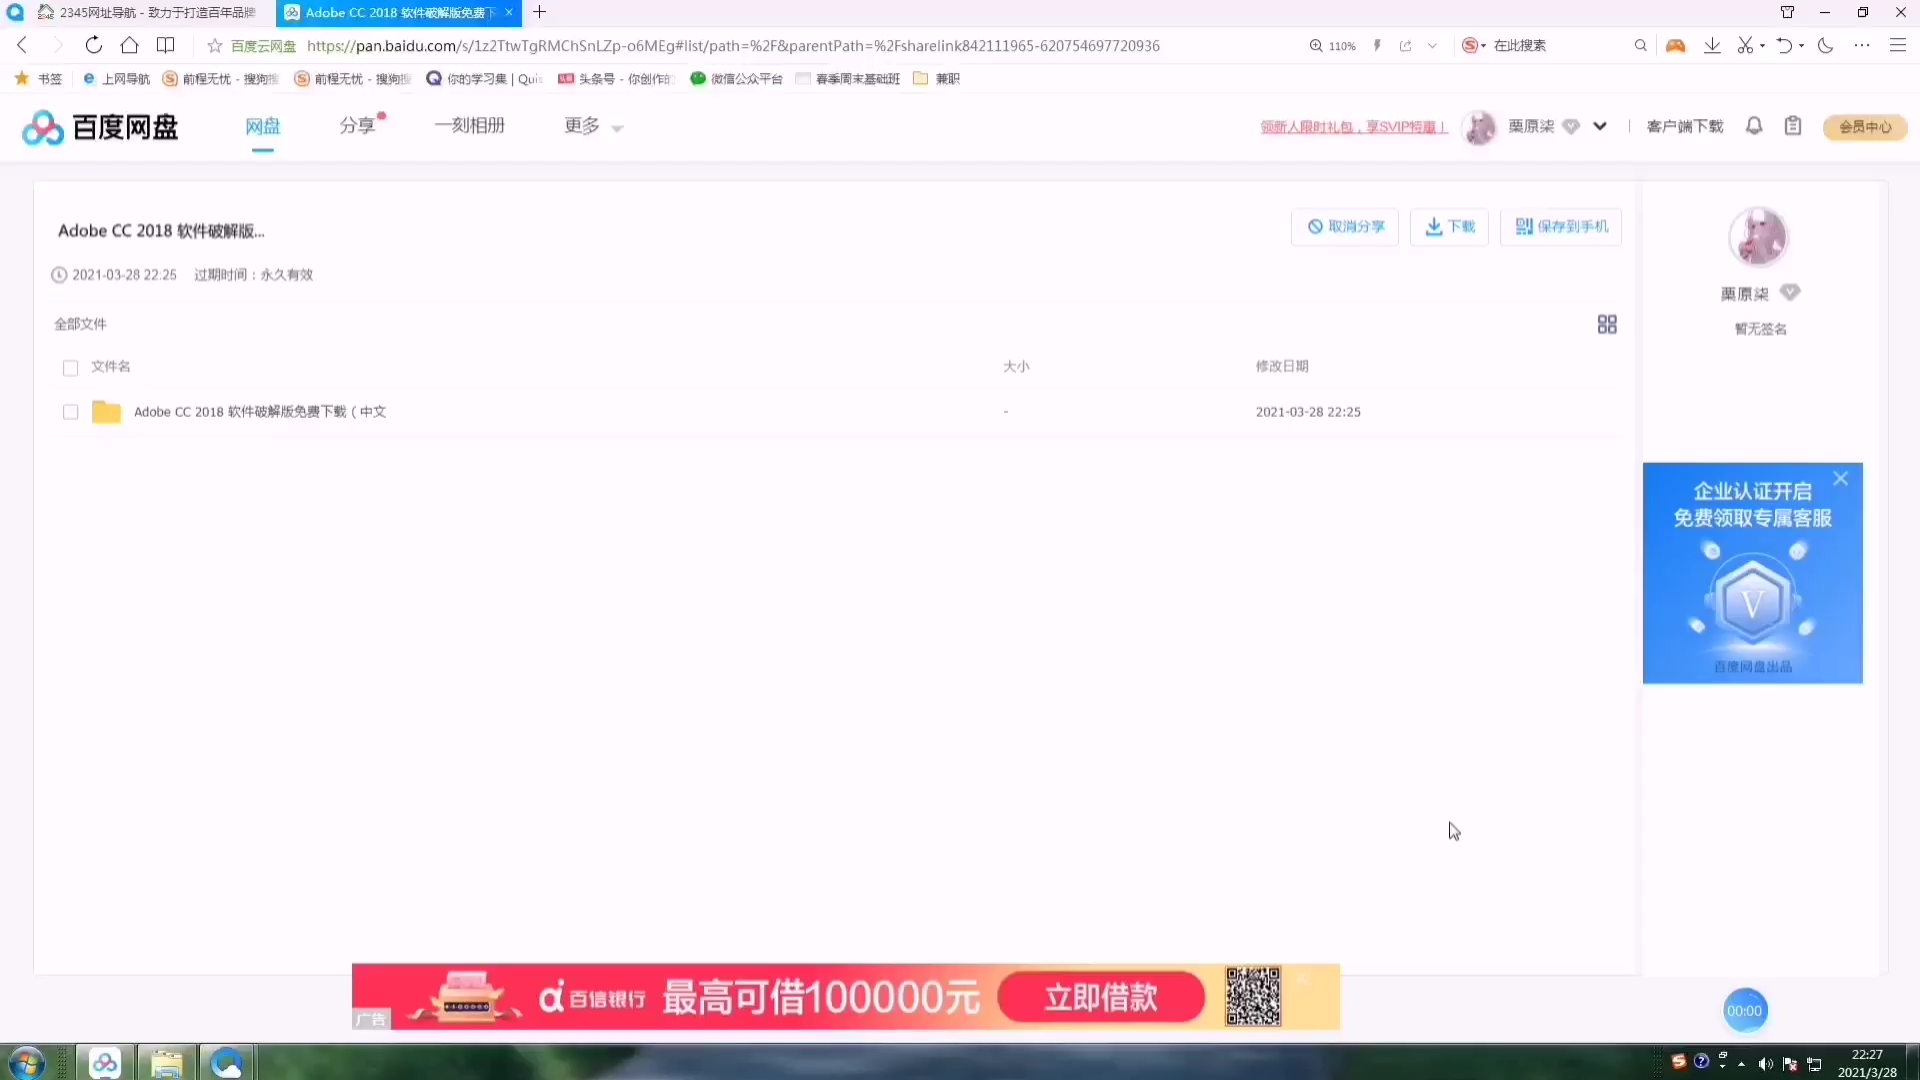Check the Adobe CC 2018 folder checkbox
The image size is (1920, 1080).
70,411
